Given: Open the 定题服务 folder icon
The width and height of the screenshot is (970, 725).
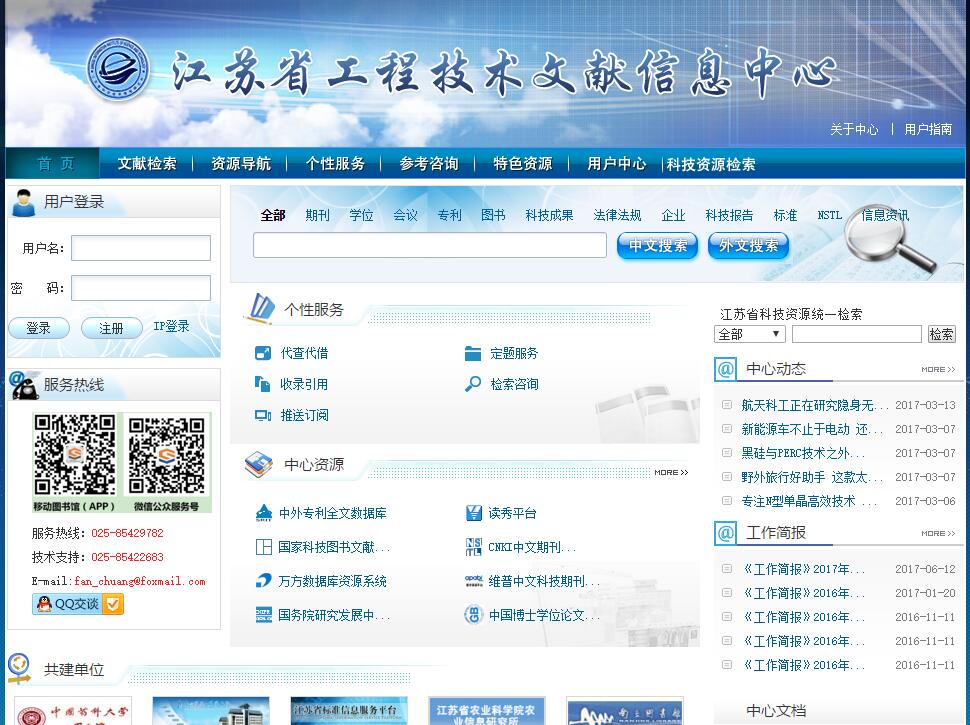Looking at the screenshot, I should pos(473,353).
